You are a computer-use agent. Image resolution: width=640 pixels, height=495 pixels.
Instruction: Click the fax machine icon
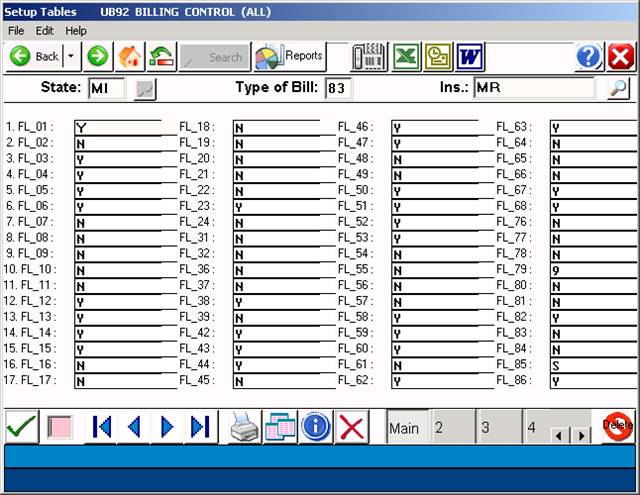369,57
